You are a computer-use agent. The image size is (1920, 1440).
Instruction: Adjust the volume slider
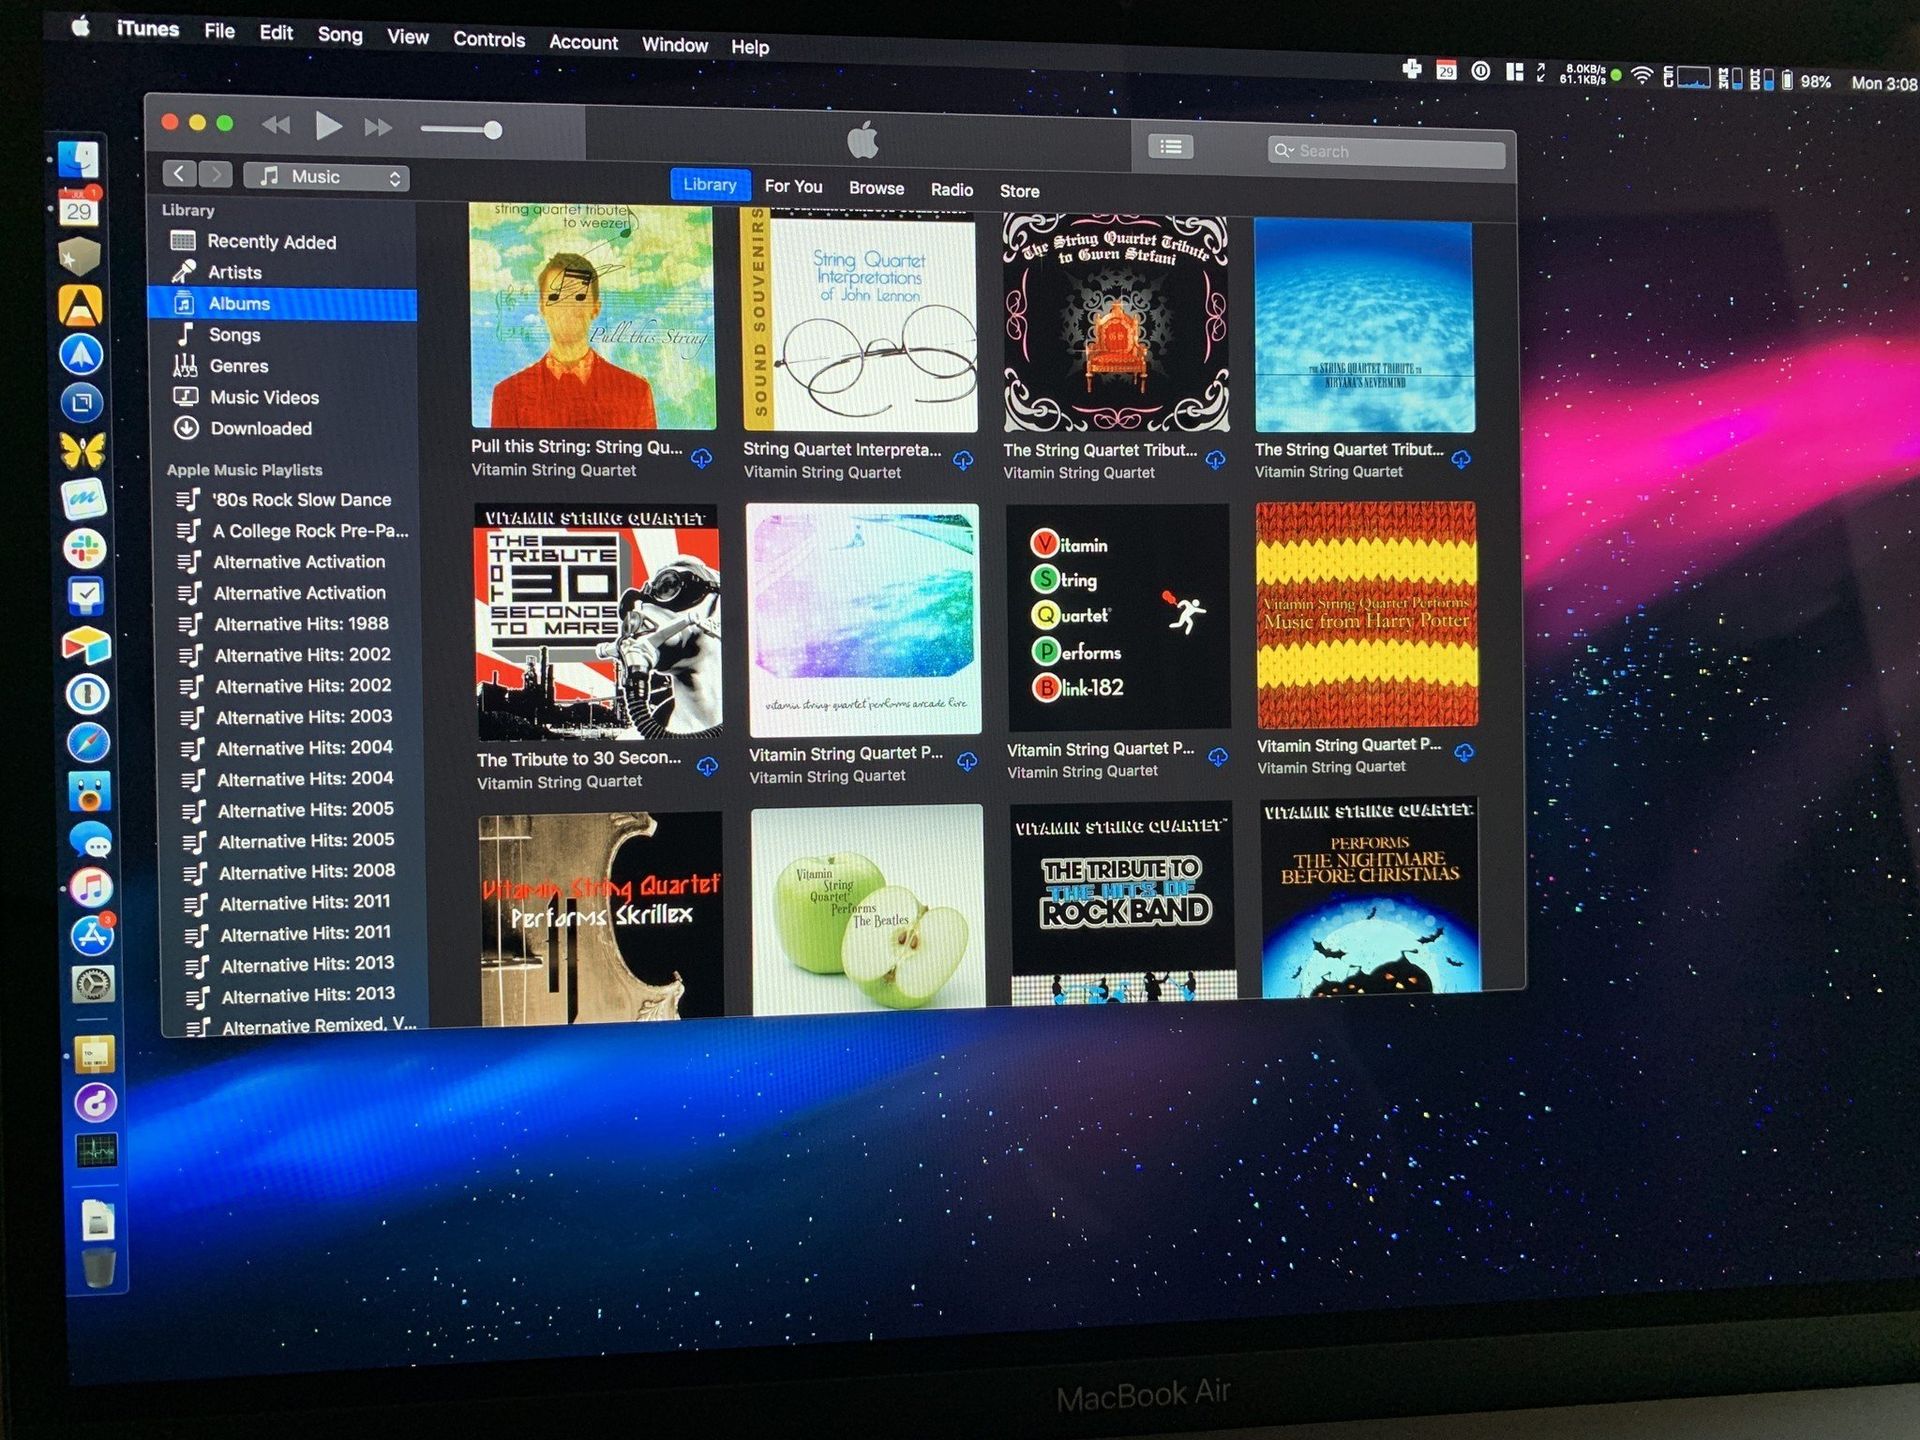[x=461, y=129]
